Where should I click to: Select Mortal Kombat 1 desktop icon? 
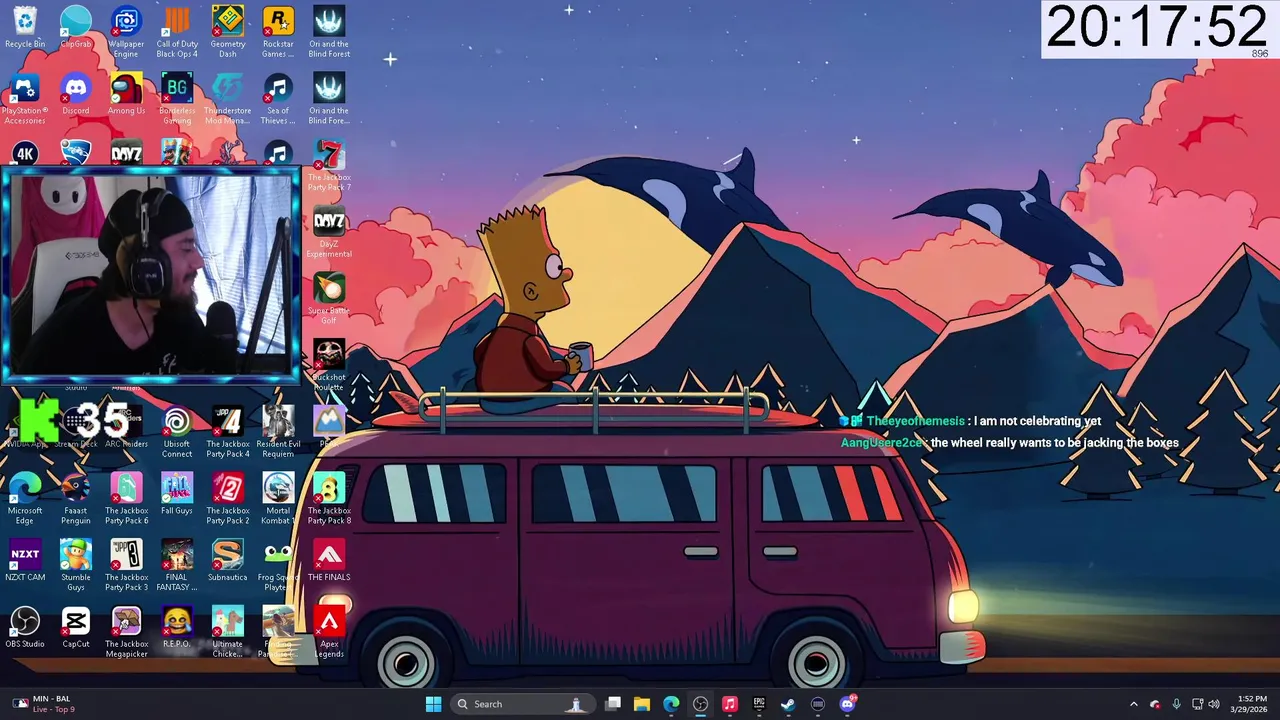click(278, 499)
